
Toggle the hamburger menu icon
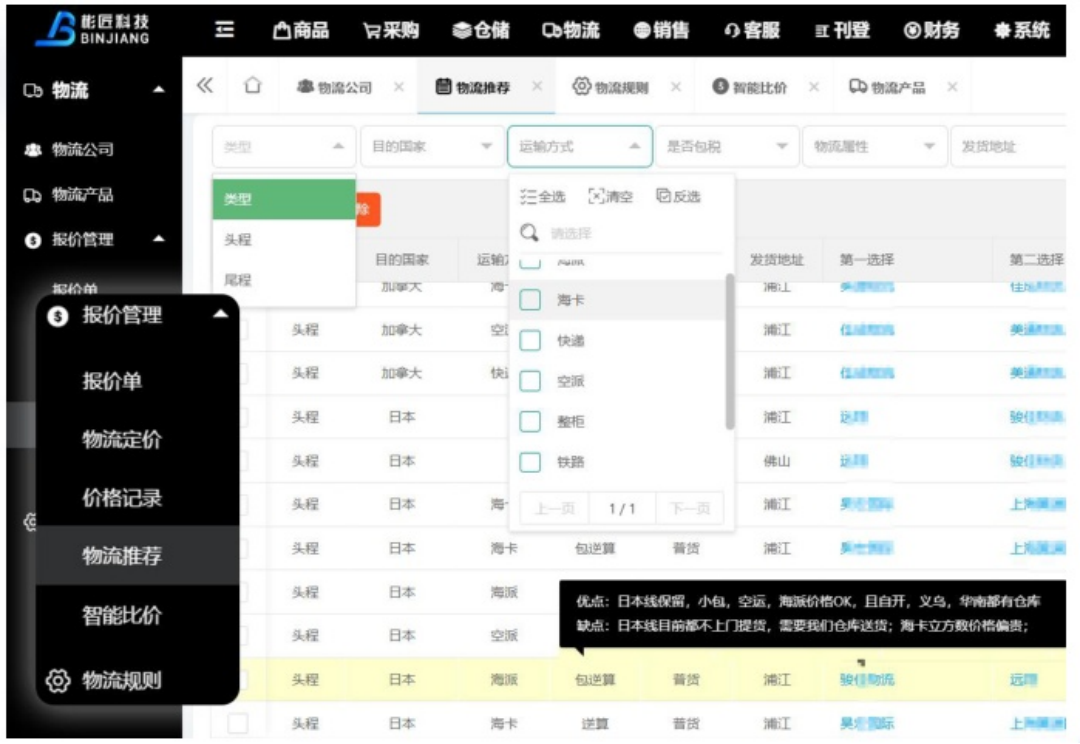pyautogui.click(x=225, y=30)
